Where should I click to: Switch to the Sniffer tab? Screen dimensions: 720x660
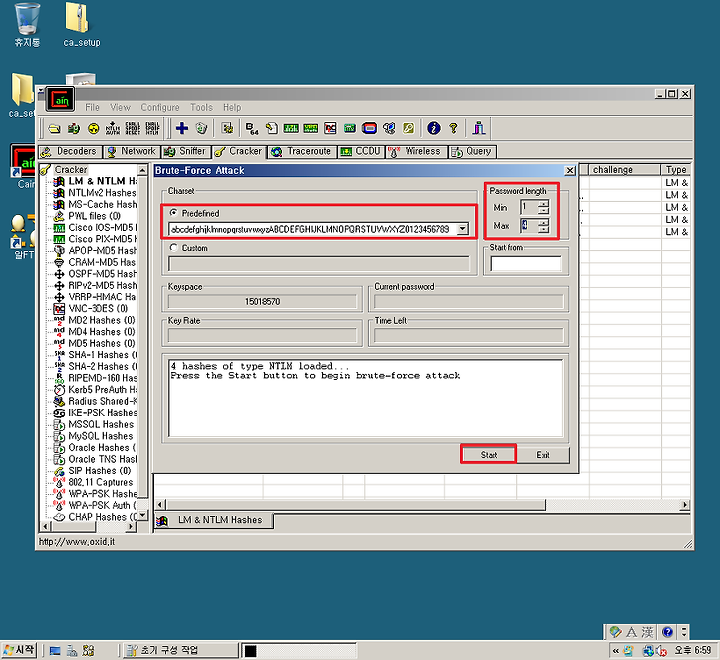click(186, 151)
